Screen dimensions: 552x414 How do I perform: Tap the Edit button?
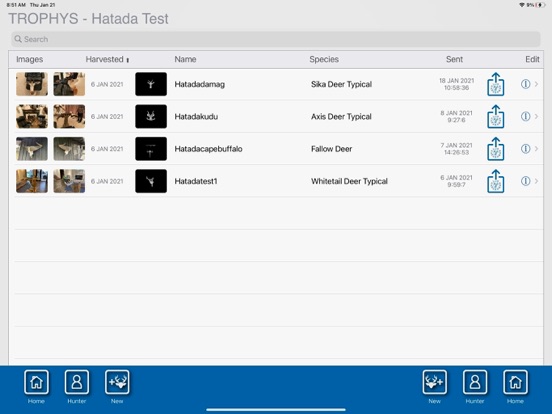[532, 59]
